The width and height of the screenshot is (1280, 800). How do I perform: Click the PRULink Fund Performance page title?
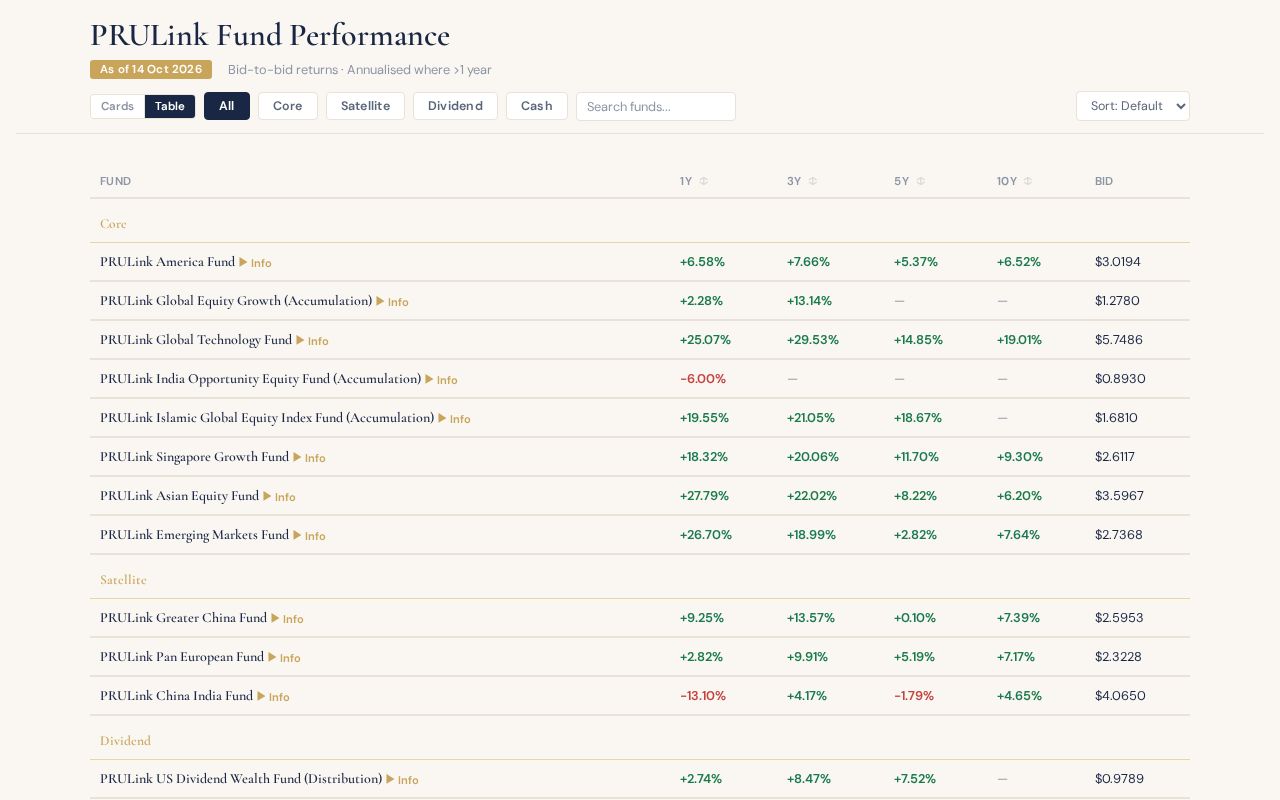pos(270,35)
